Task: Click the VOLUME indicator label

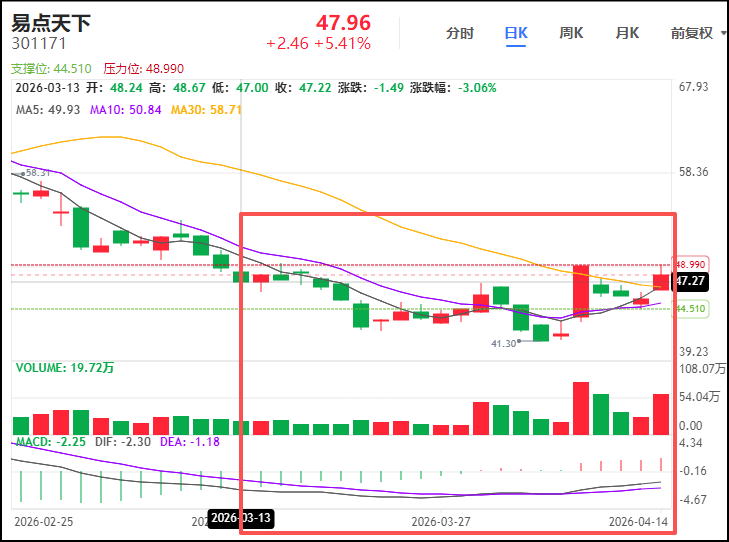Action: pos(65,368)
